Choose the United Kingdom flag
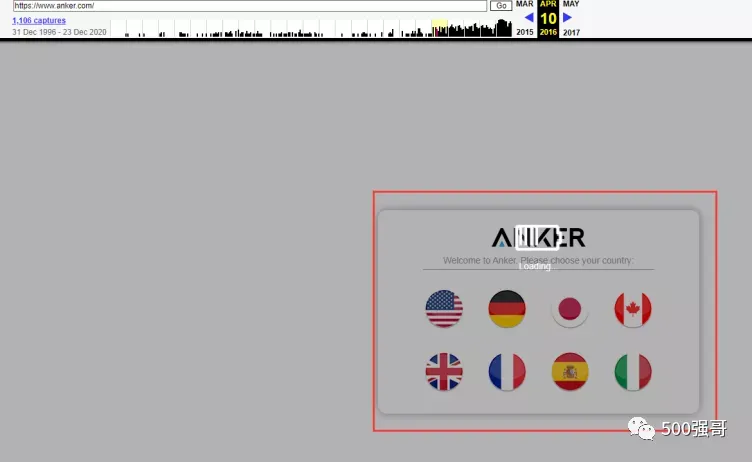 coord(444,371)
